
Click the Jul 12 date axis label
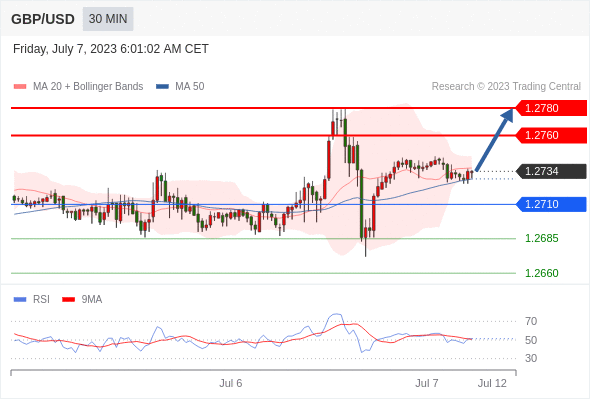pos(492,384)
